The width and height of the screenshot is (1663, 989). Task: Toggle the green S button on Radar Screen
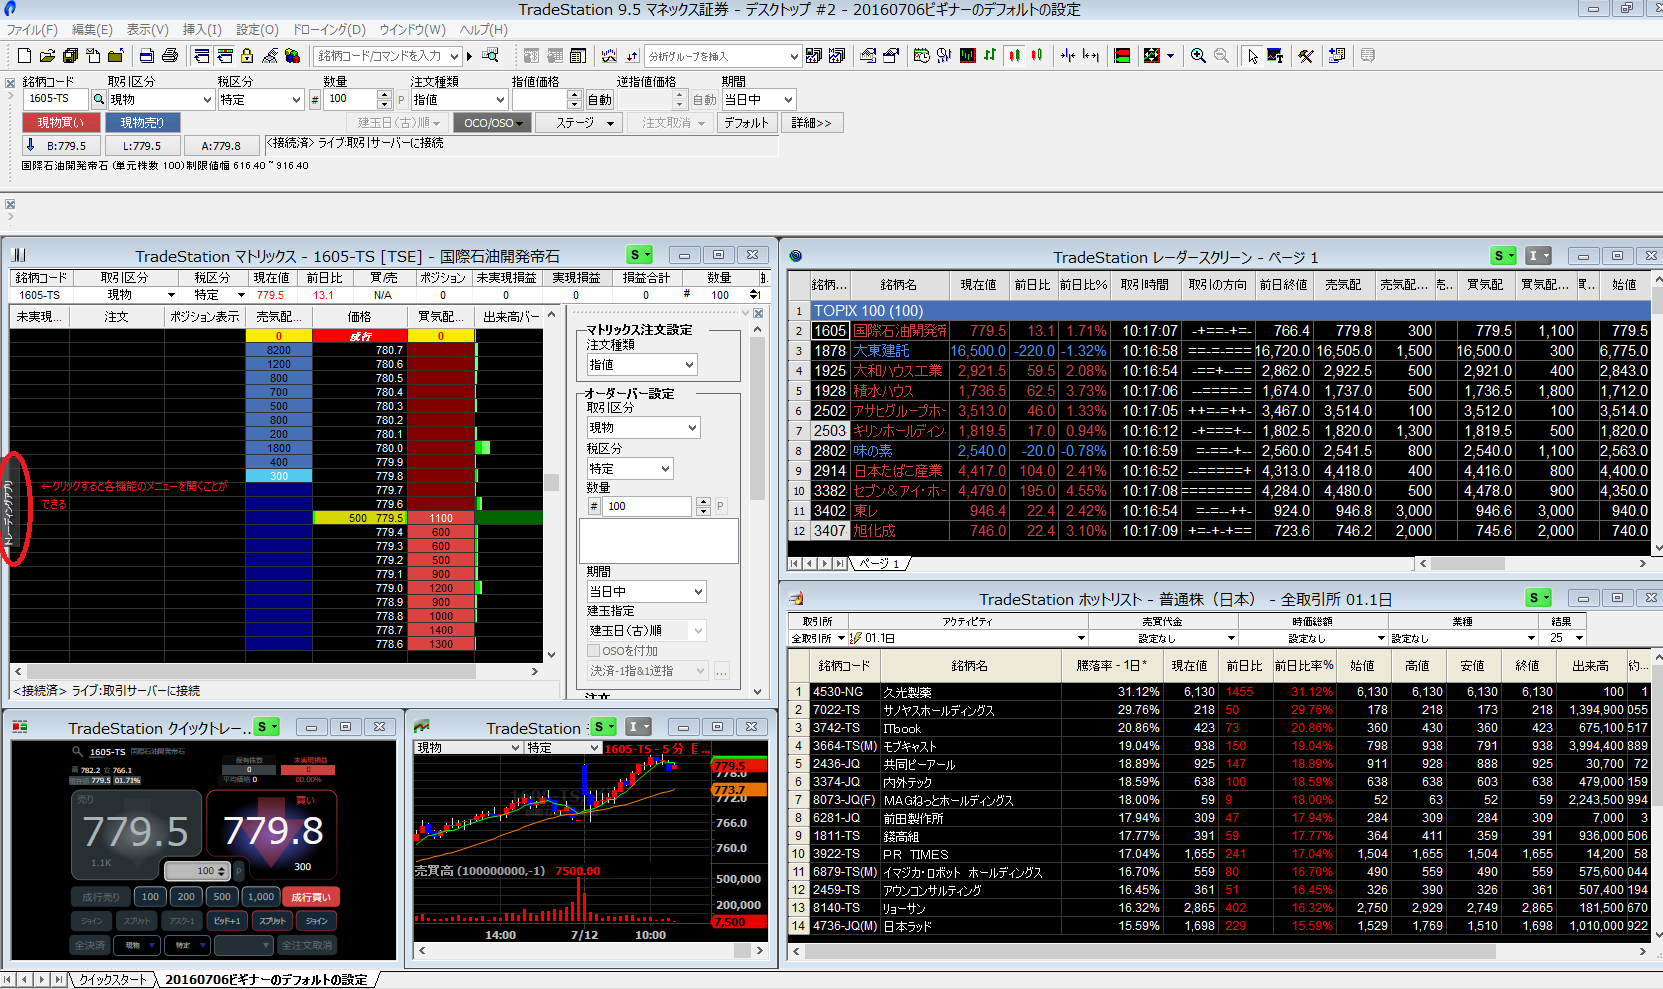(1504, 256)
